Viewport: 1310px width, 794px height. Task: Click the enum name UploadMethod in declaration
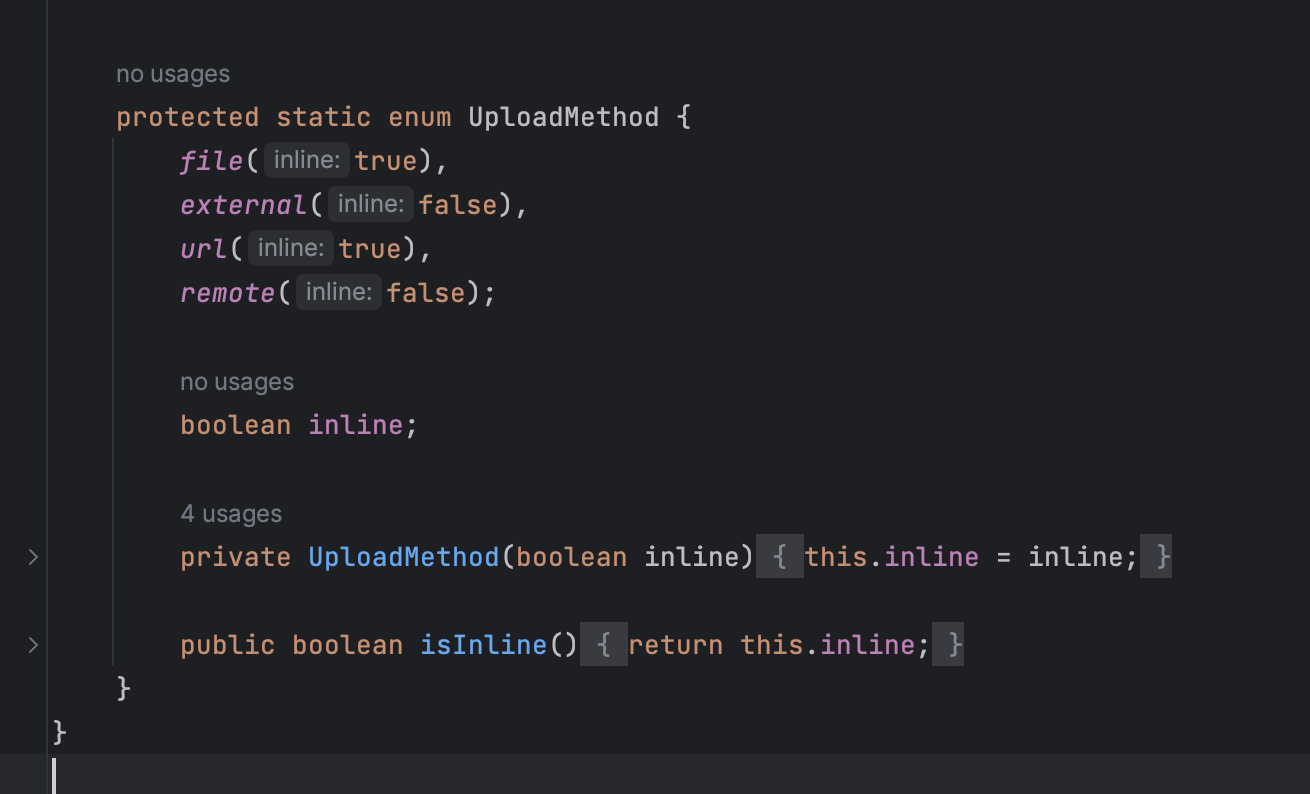[564, 117]
